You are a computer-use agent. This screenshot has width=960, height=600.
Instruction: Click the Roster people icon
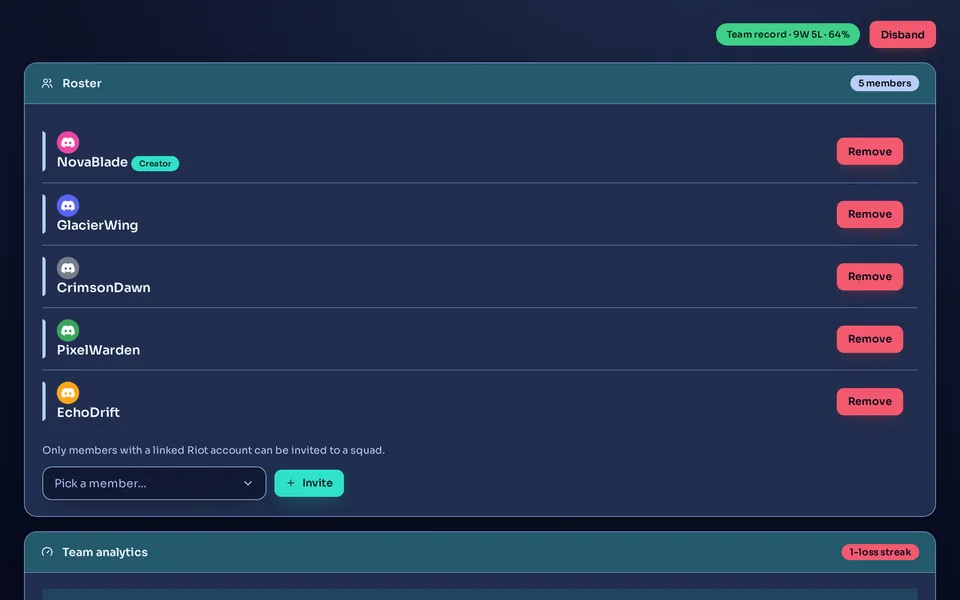(x=47, y=83)
